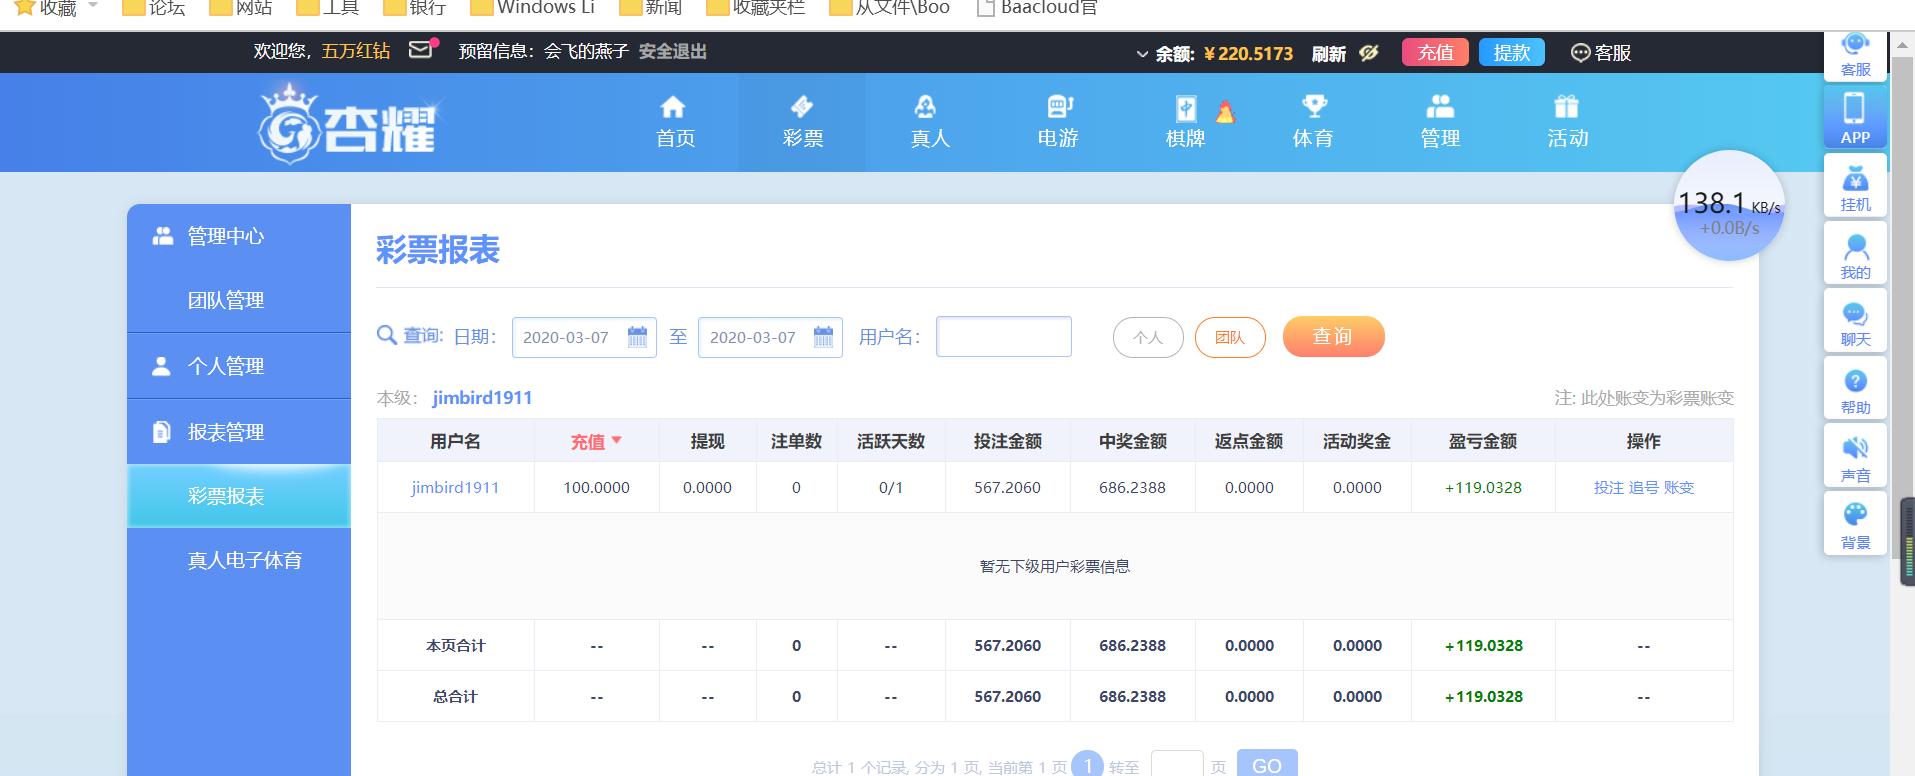Open APP download in right panel

click(x=1855, y=118)
